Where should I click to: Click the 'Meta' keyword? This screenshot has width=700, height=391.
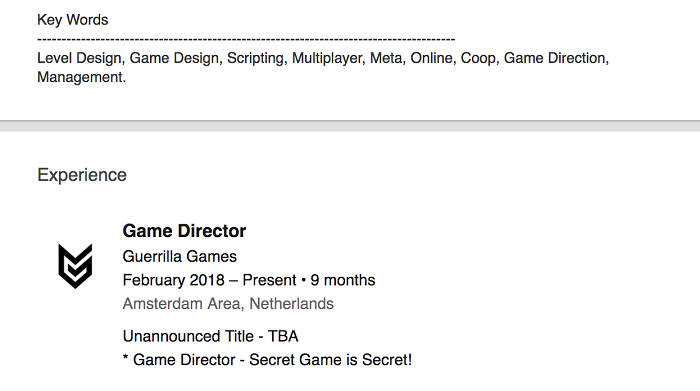click(386, 58)
